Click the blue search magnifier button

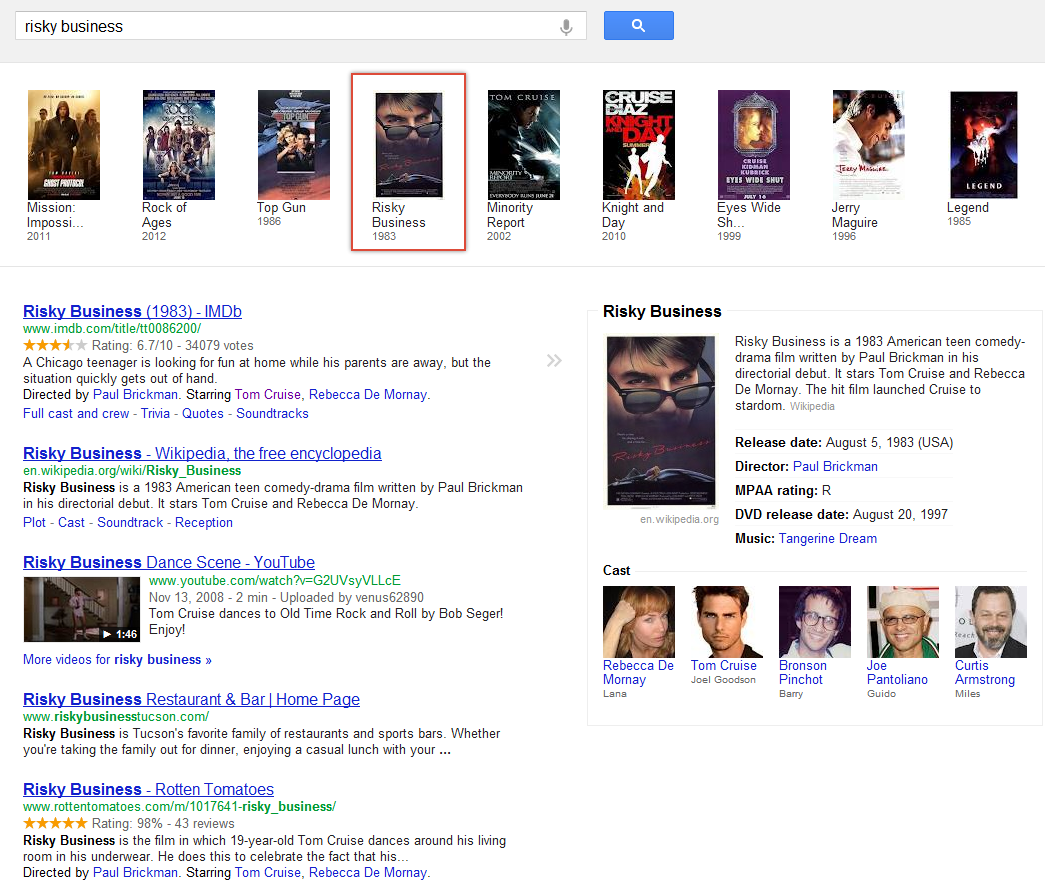click(638, 25)
